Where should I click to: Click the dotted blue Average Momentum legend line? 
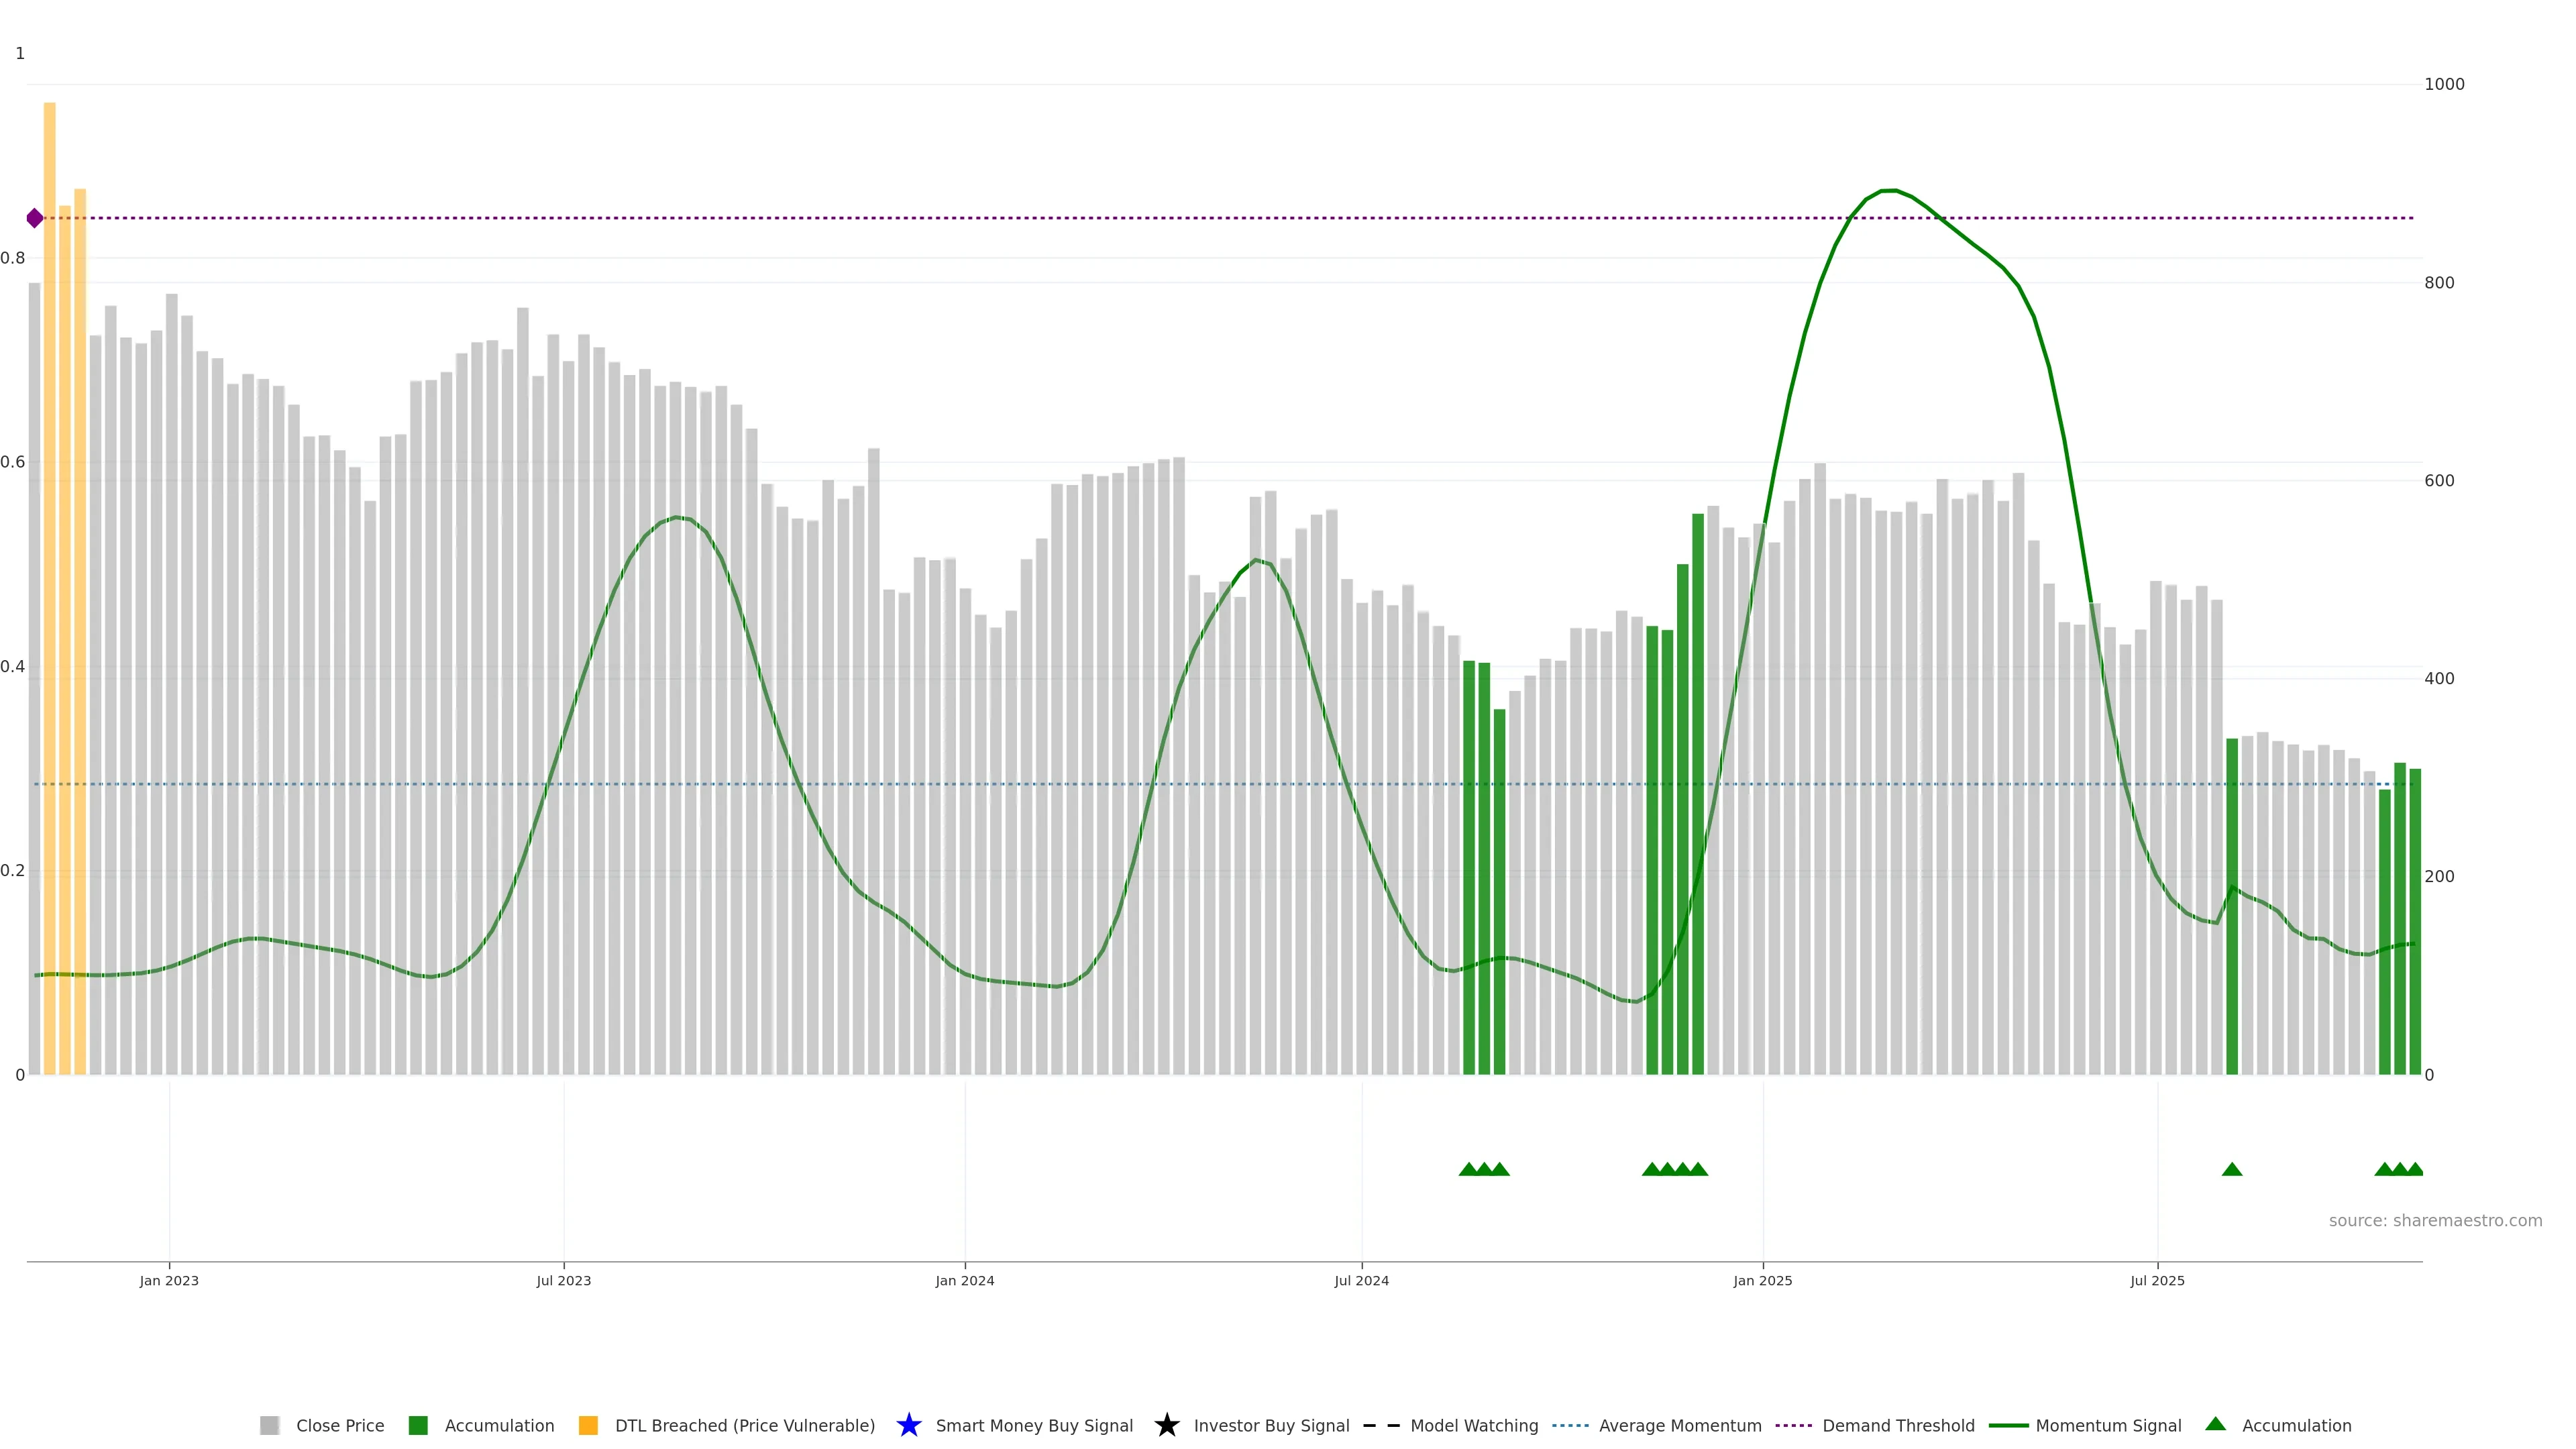[x=1570, y=1425]
